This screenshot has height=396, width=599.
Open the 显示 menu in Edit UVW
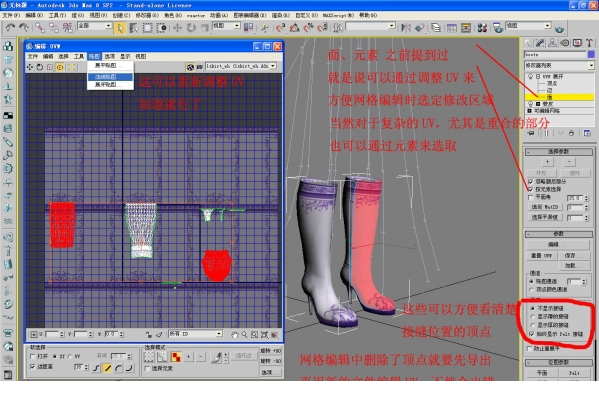(125, 57)
